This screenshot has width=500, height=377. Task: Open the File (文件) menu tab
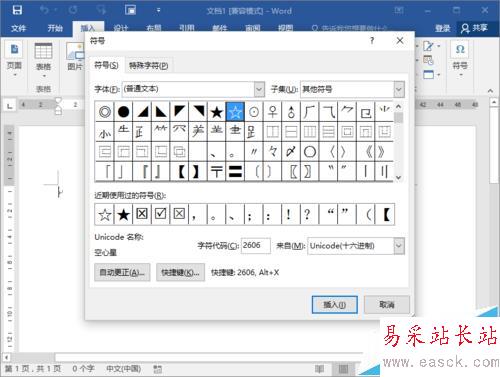(x=18, y=28)
